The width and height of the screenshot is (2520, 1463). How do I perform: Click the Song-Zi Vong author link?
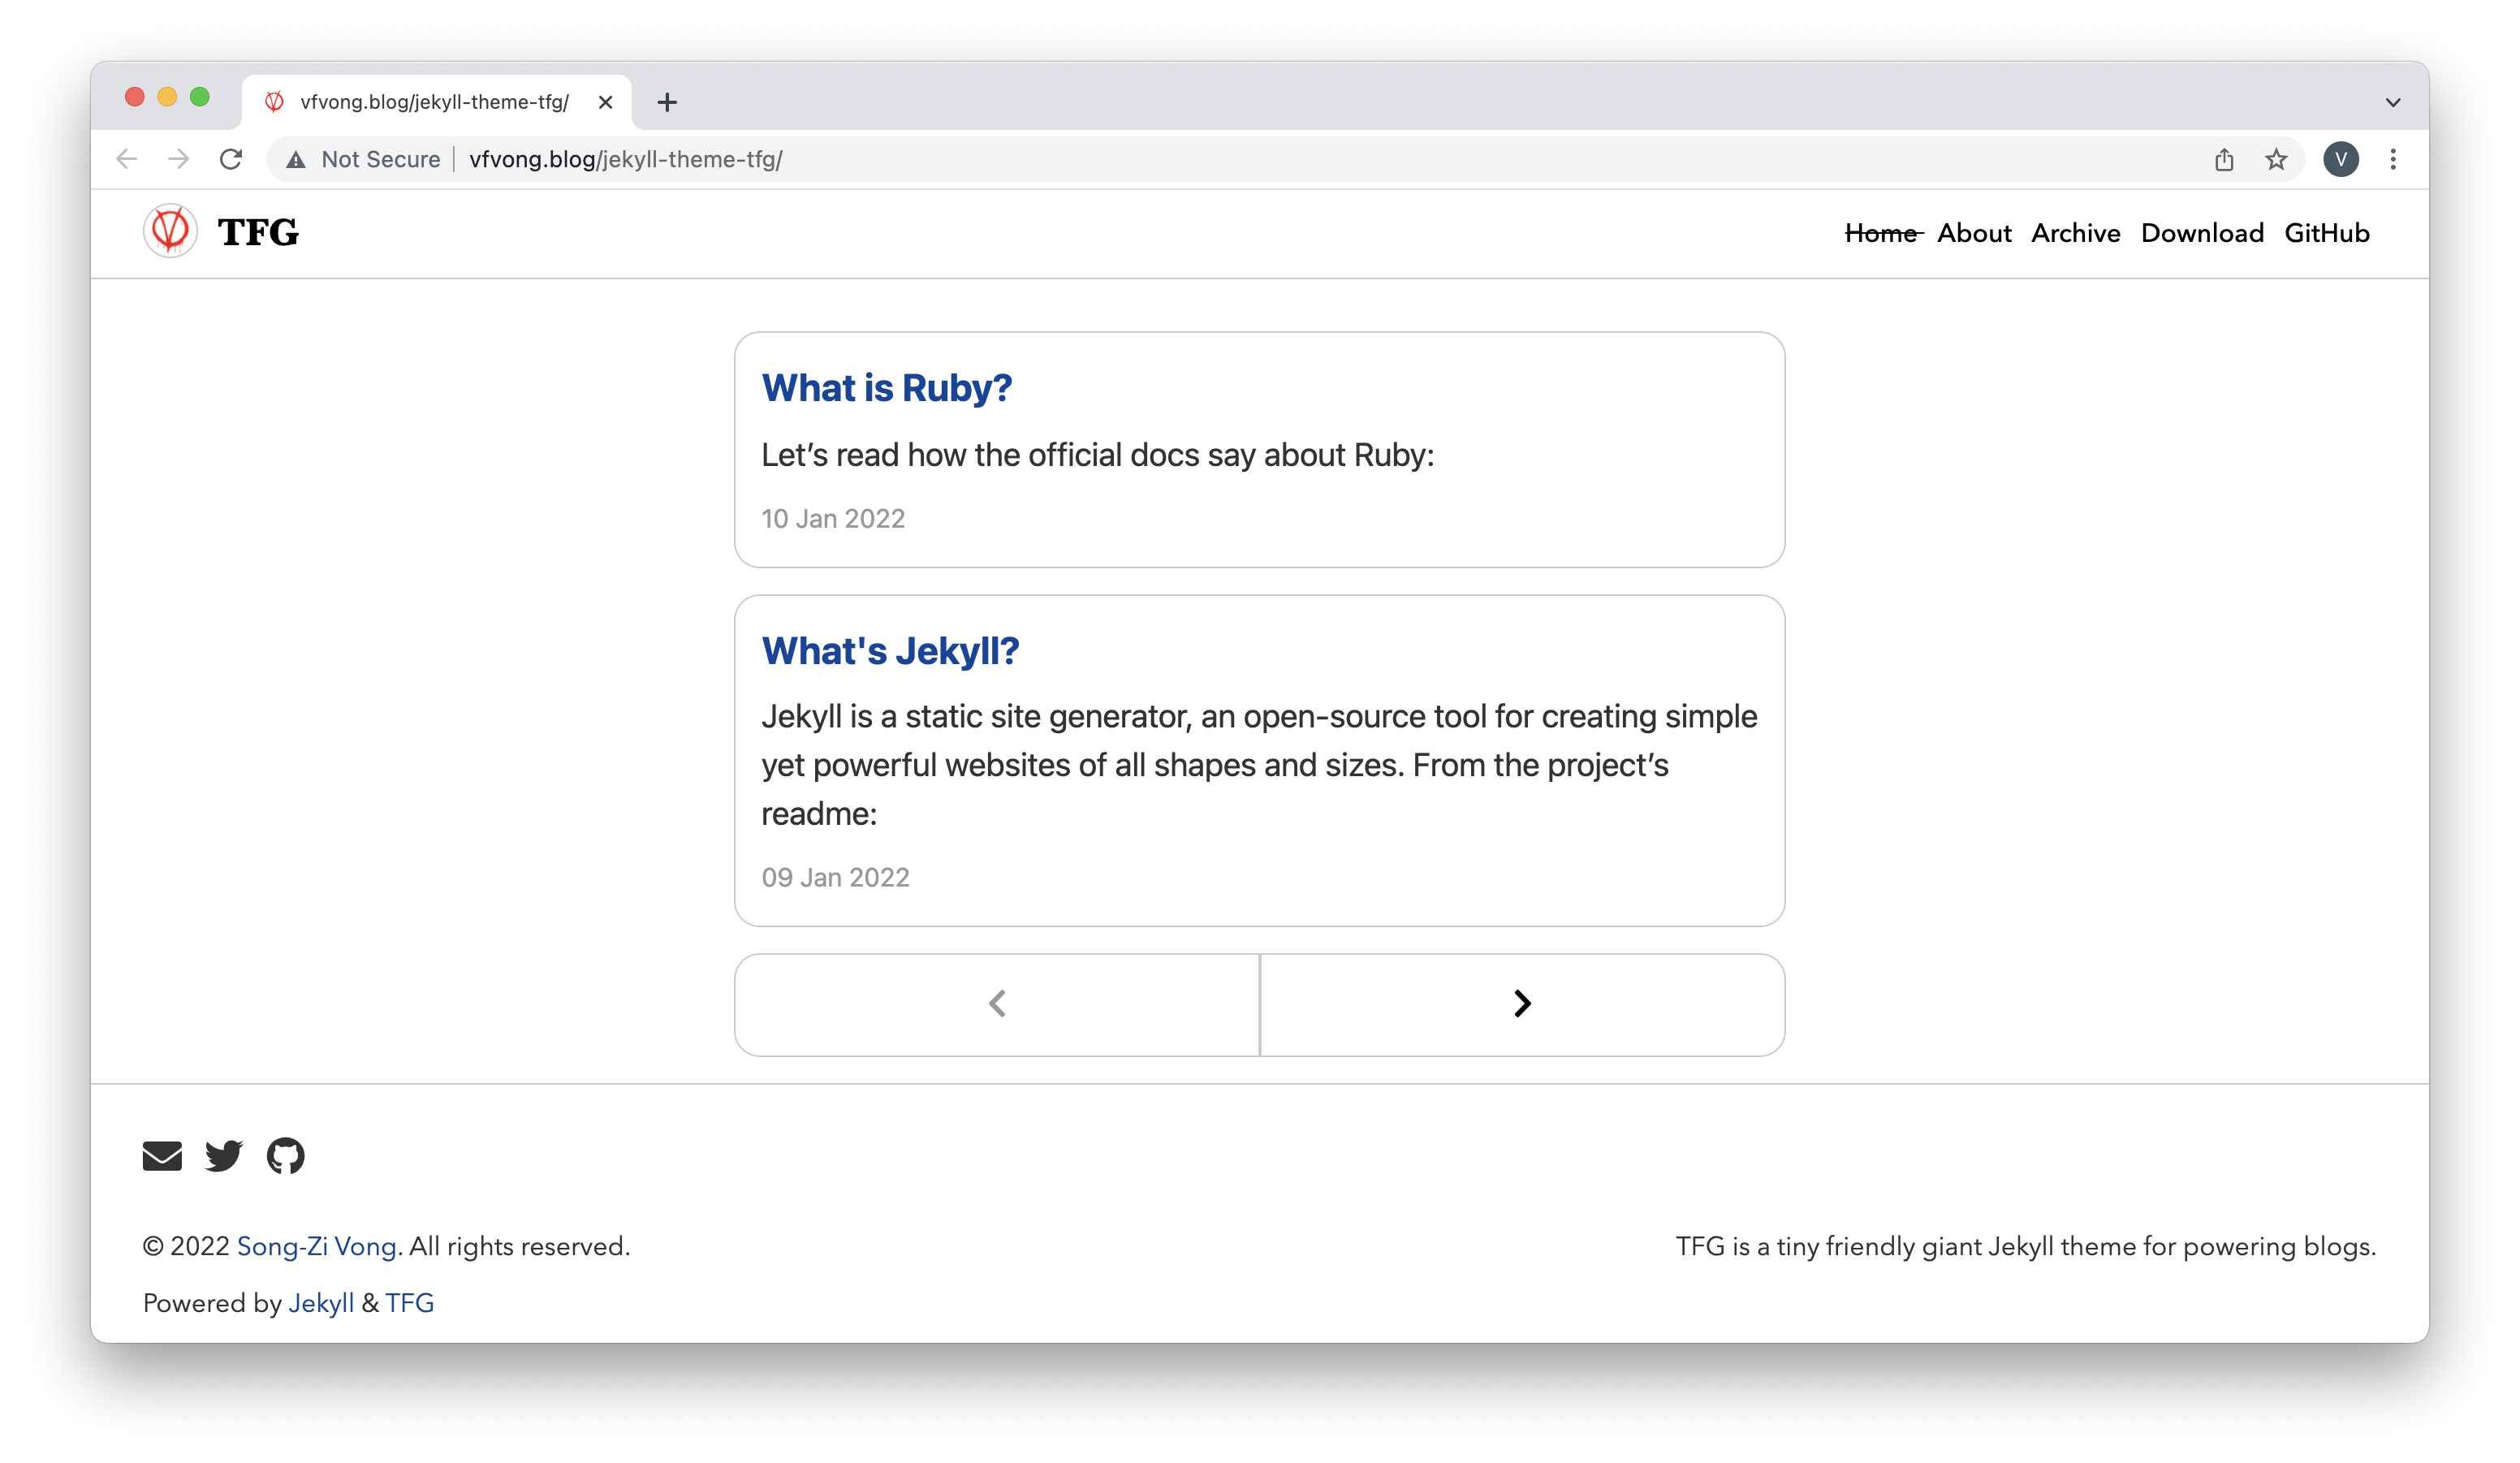click(316, 1246)
